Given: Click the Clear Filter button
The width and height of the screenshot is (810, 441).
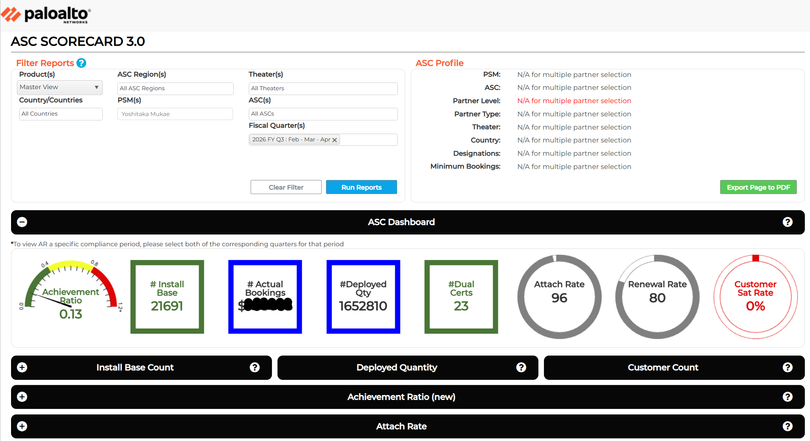Looking at the screenshot, I should pyautogui.click(x=286, y=187).
